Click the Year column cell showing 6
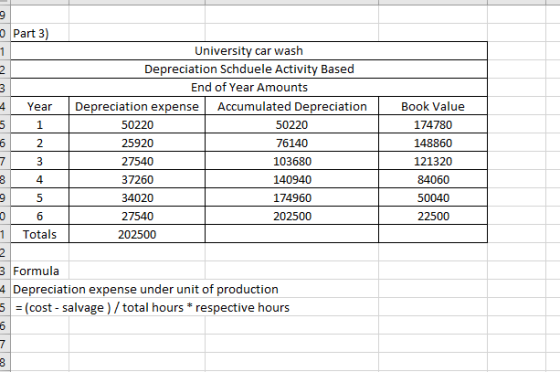The width and height of the screenshot is (560, 372). point(40,216)
